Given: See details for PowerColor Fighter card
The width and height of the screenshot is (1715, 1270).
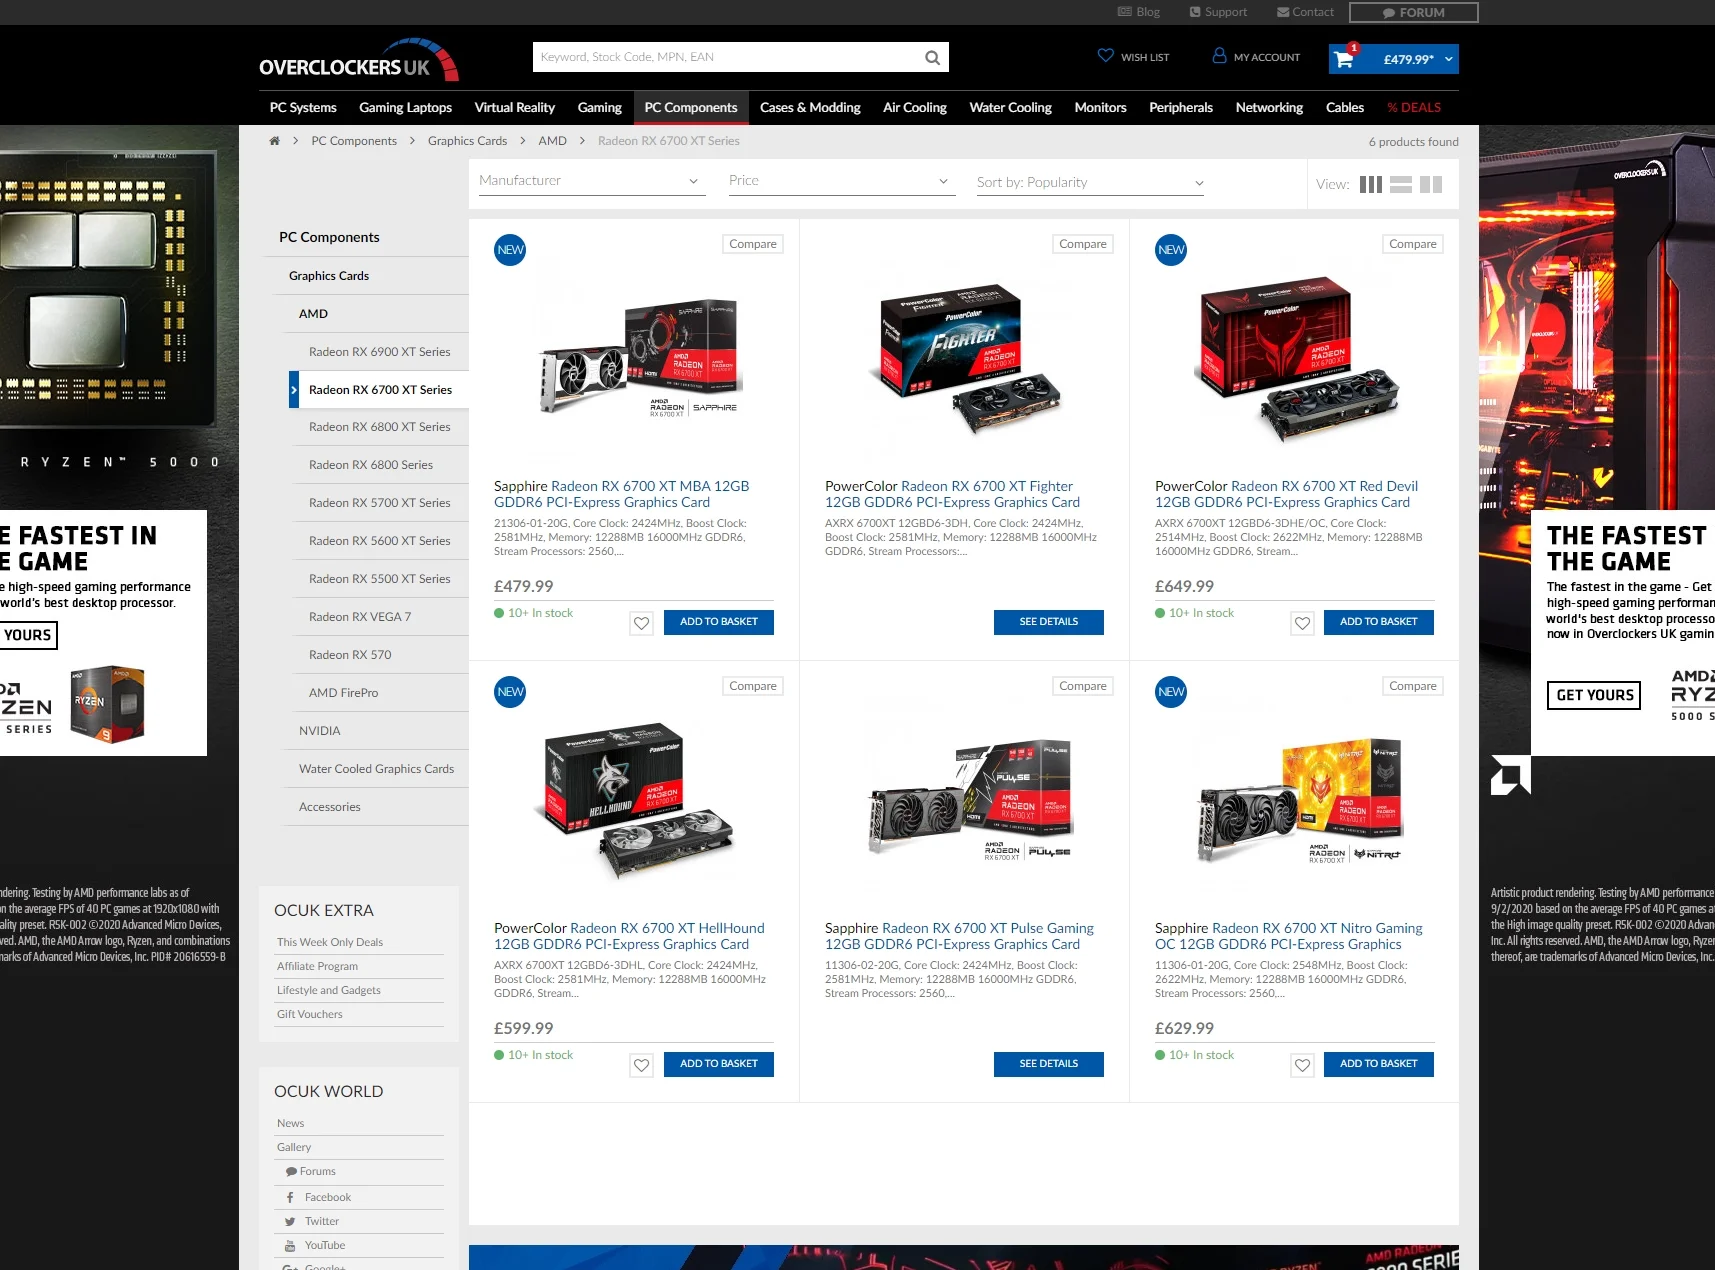Looking at the screenshot, I should pos(1049,622).
